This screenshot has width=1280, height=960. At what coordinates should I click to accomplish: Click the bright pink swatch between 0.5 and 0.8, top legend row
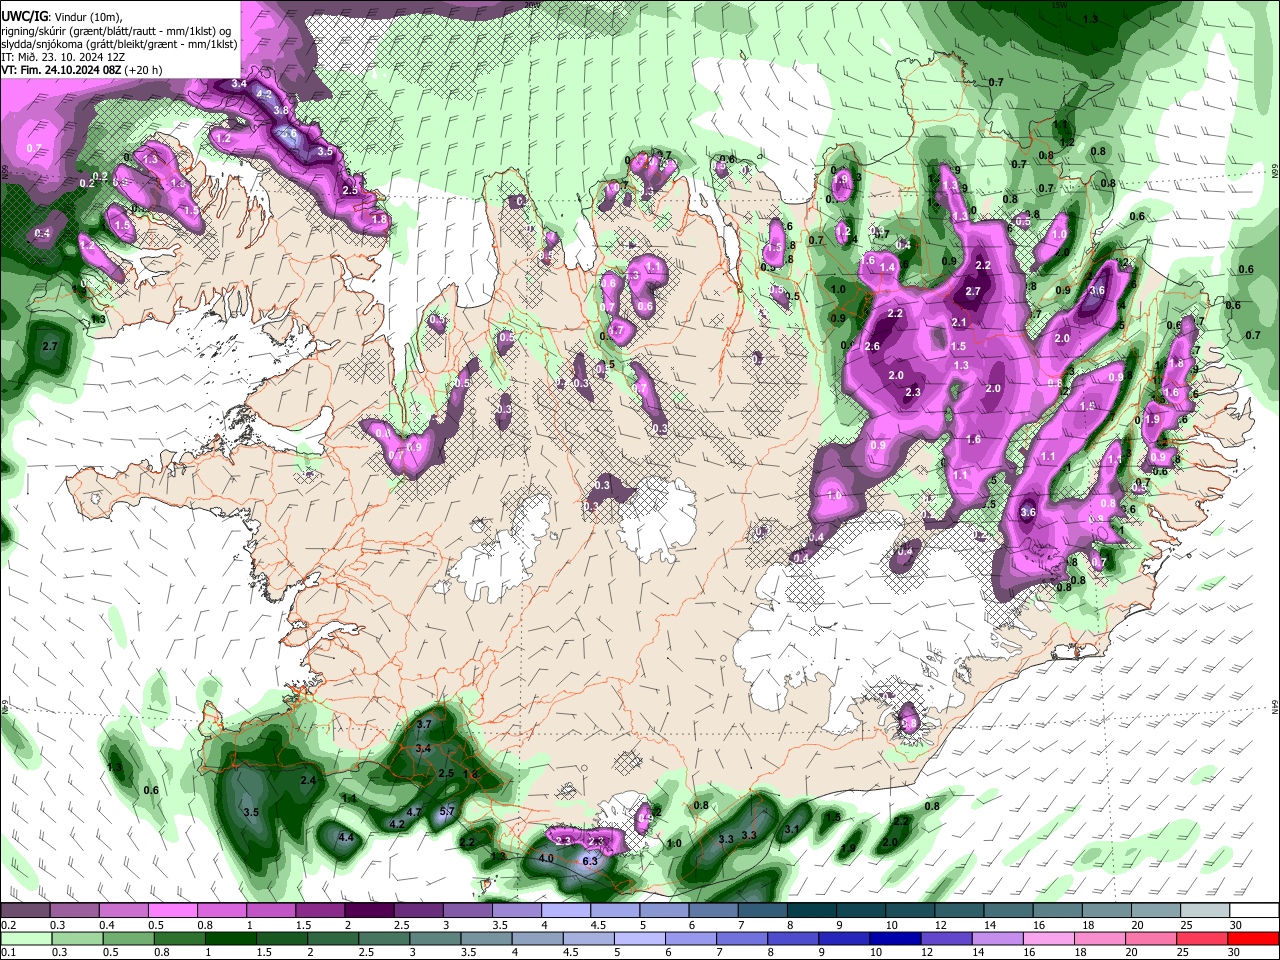[x=172, y=910]
